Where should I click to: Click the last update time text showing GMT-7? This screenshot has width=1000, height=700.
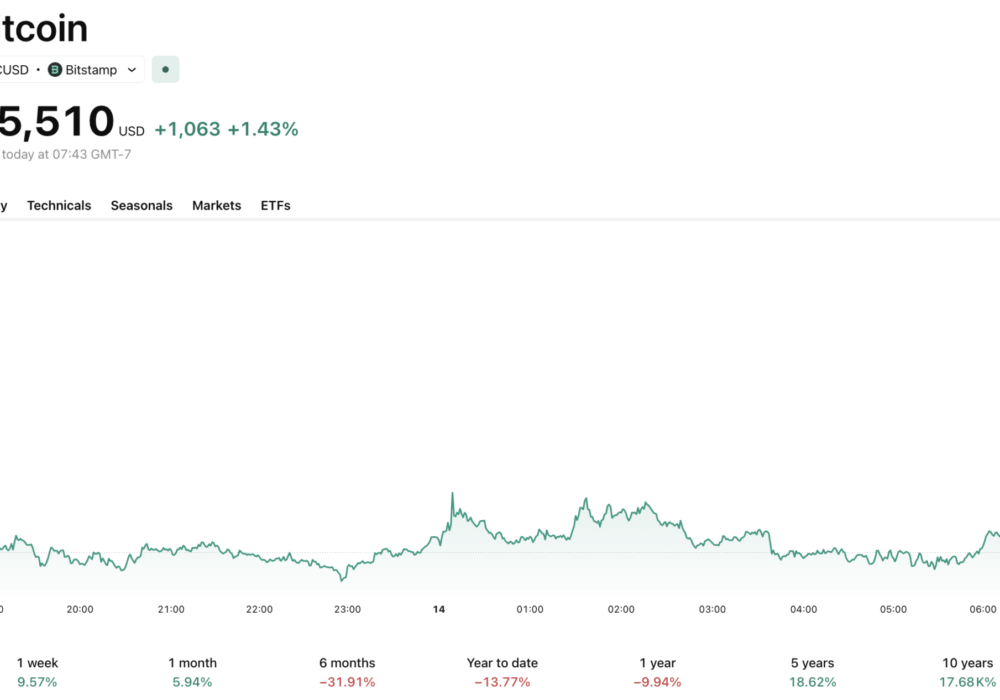pyautogui.click(x=66, y=154)
